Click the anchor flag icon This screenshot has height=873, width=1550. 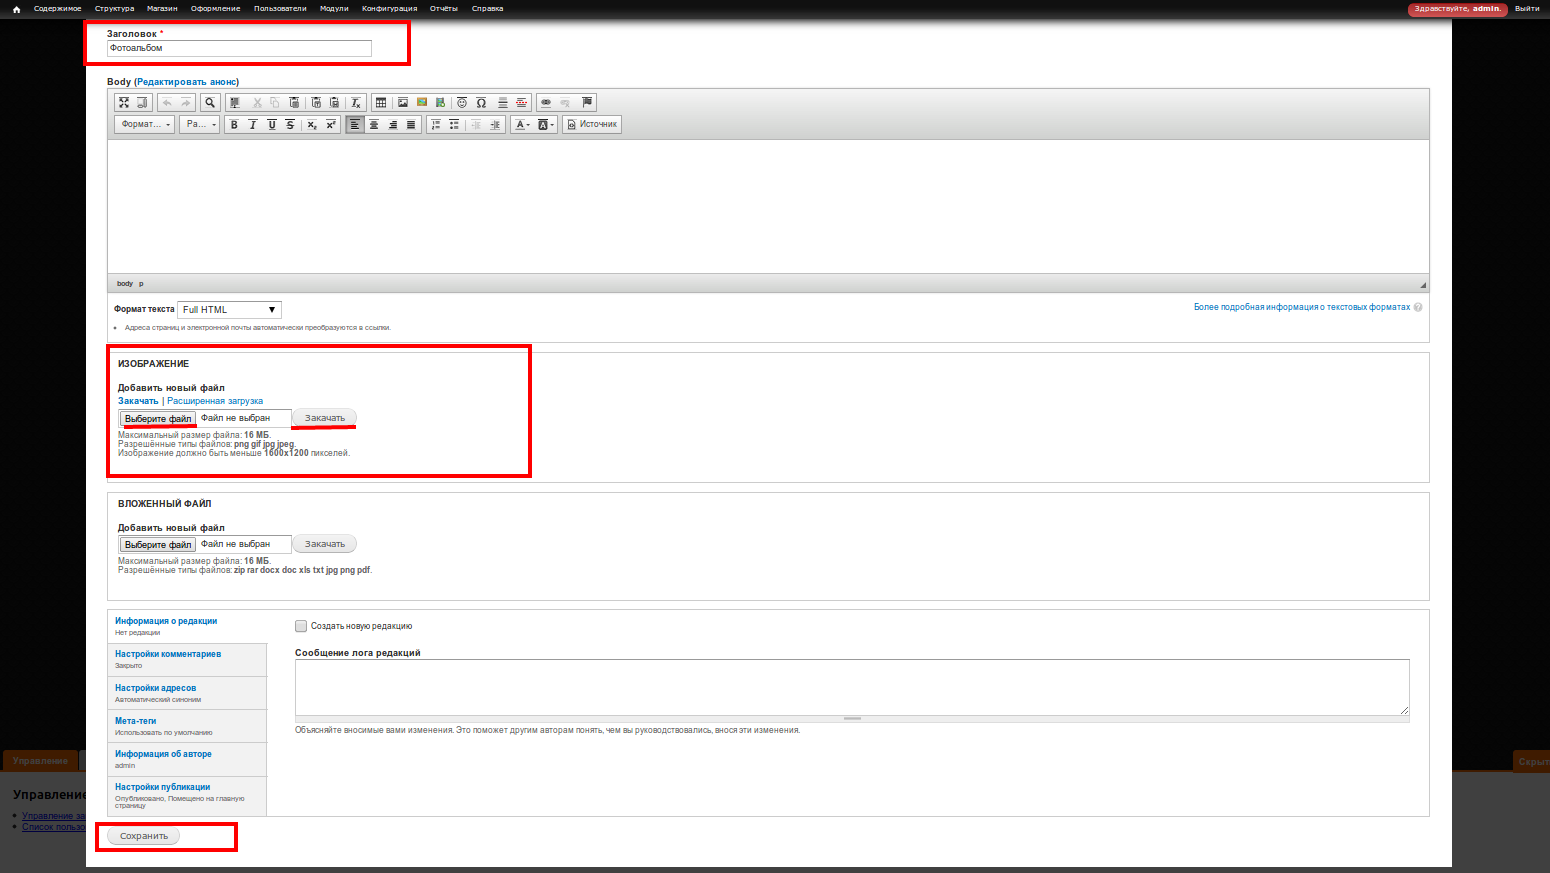tap(587, 103)
